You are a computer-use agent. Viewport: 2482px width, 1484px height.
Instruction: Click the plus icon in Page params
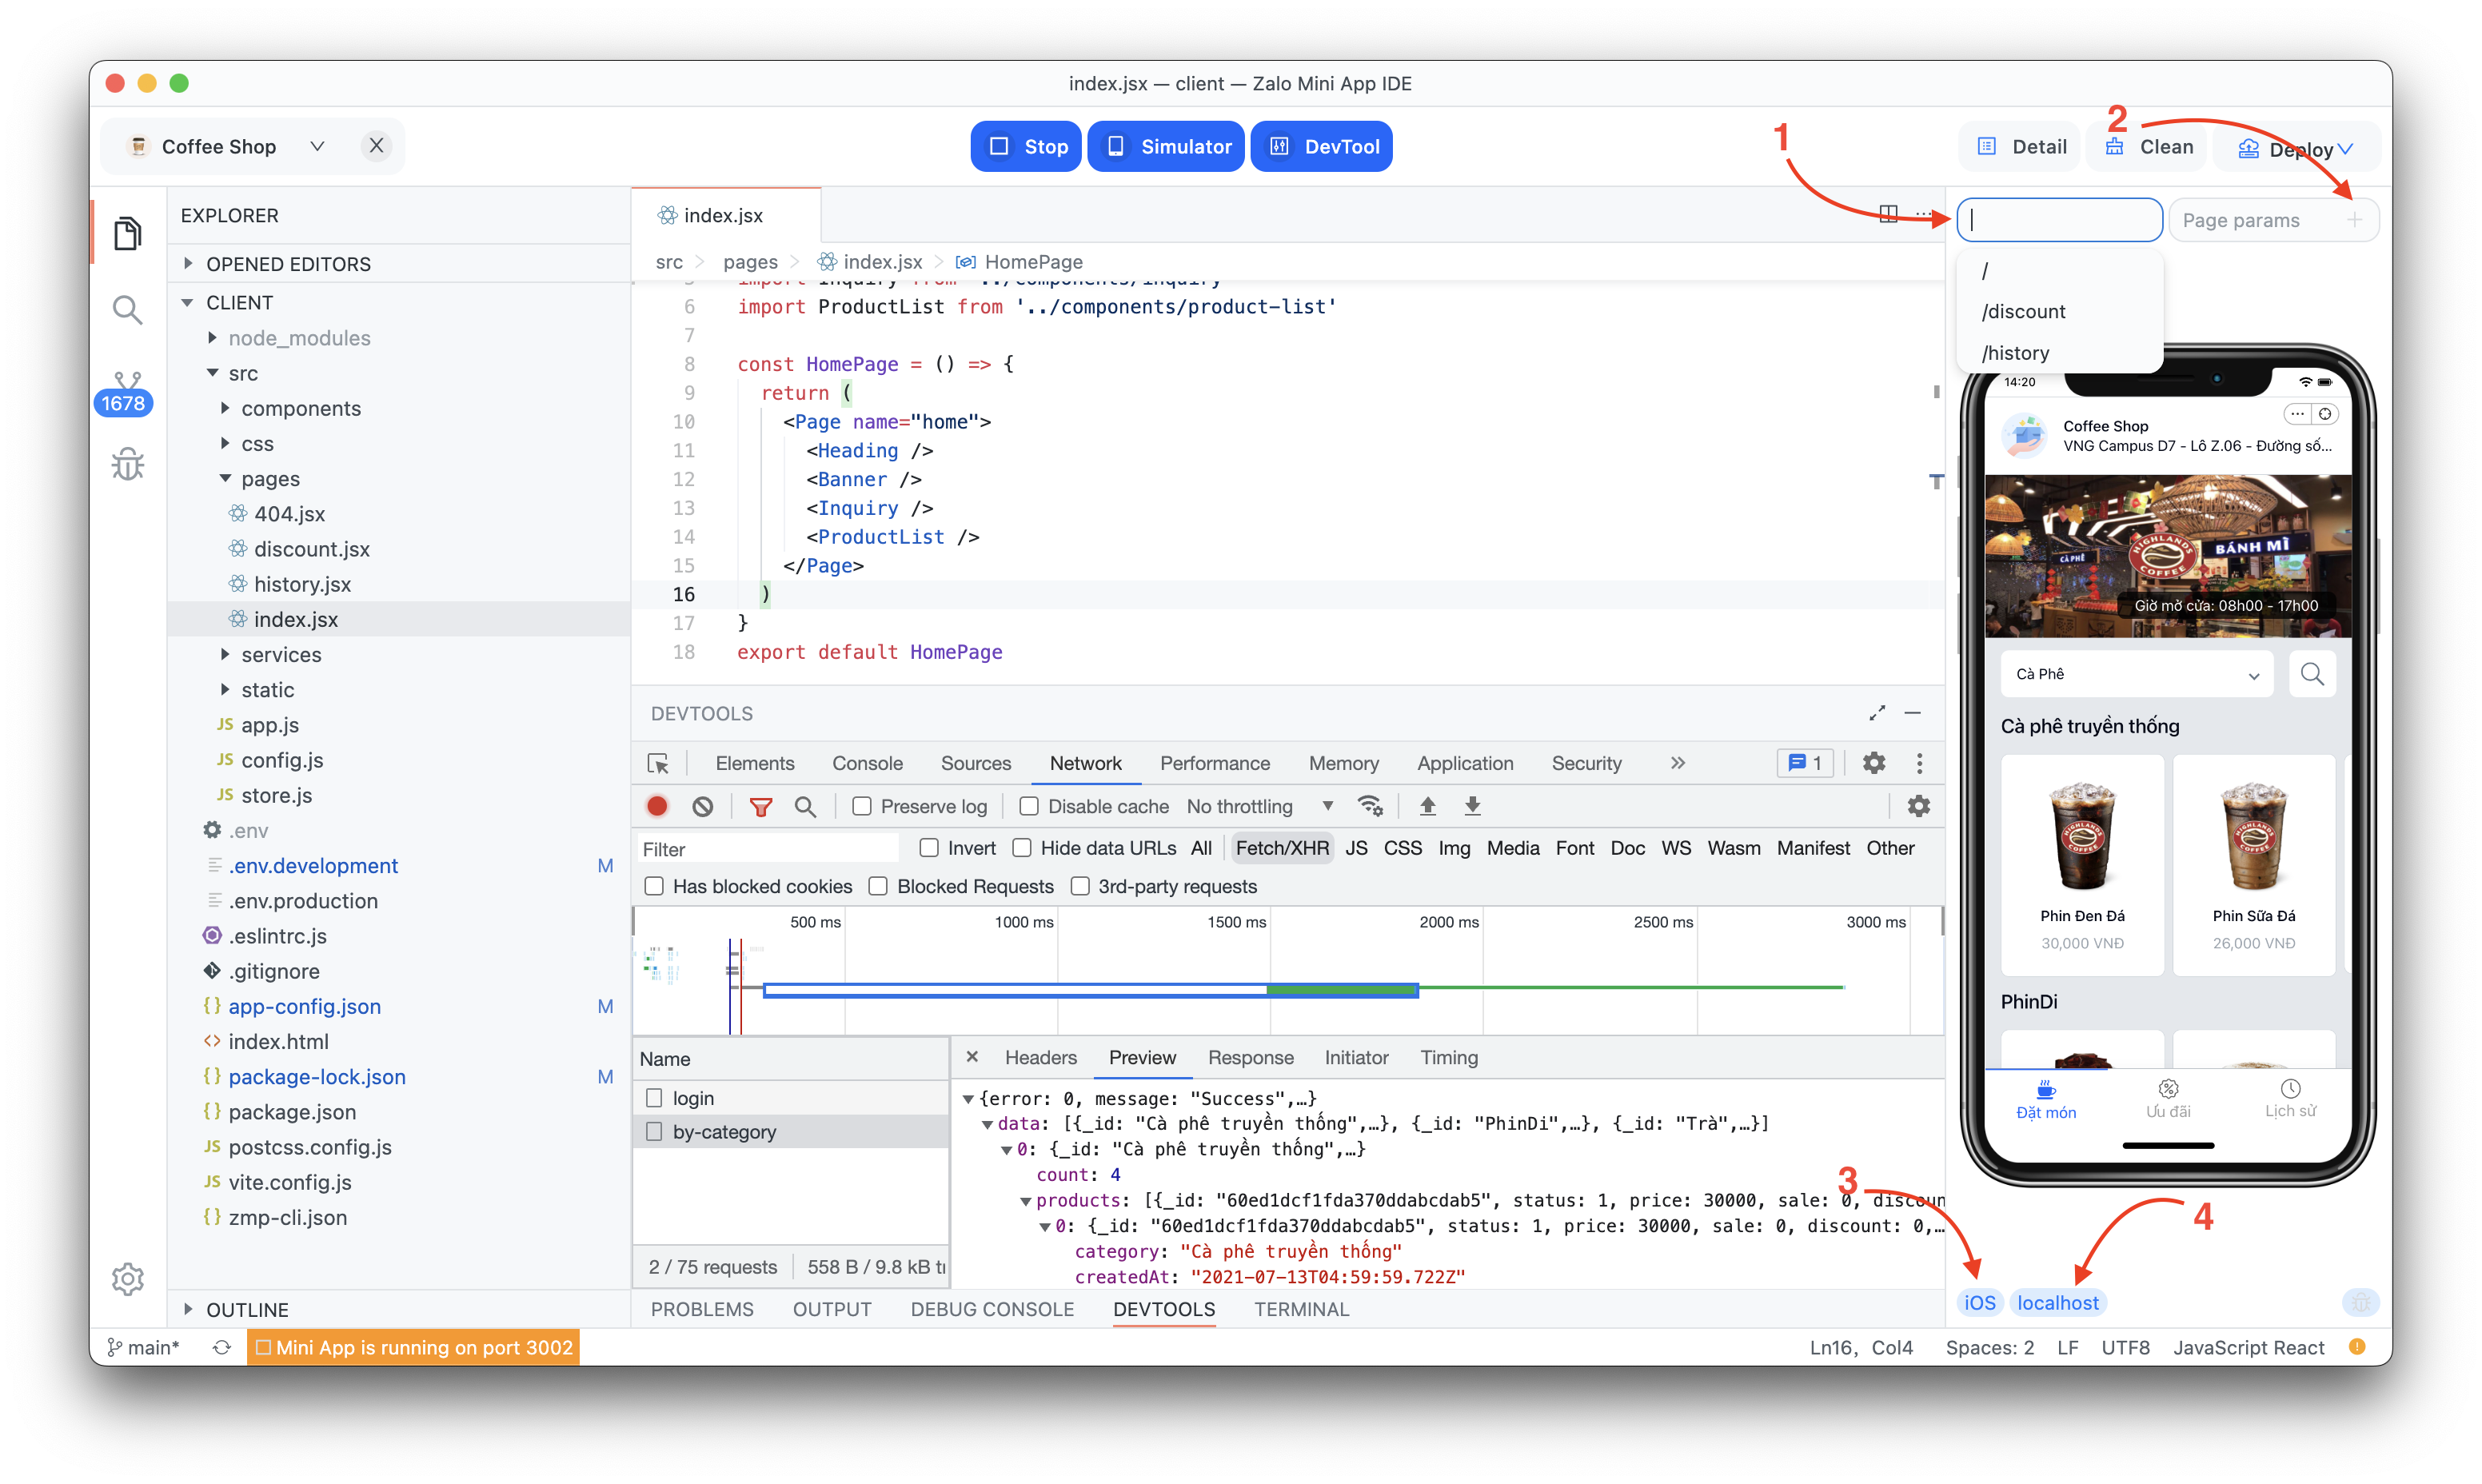pyautogui.click(x=2355, y=220)
